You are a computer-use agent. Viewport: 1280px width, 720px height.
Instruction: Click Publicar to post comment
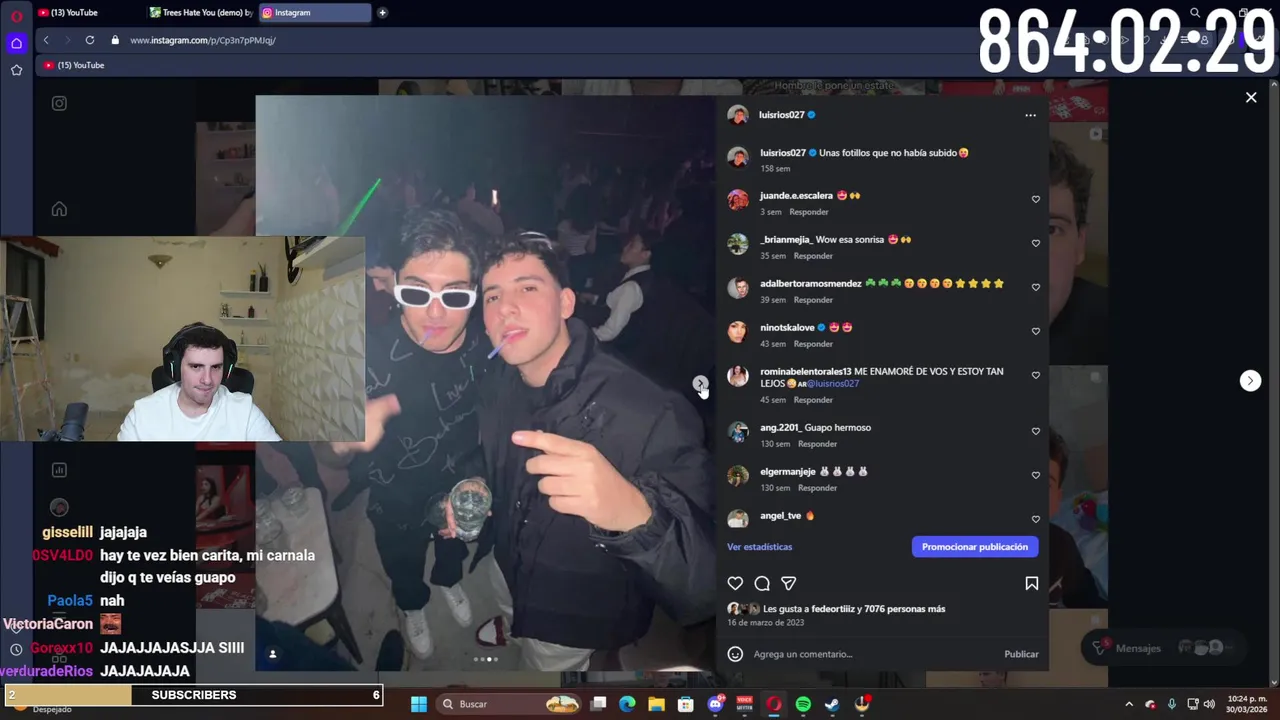coord(1021,654)
